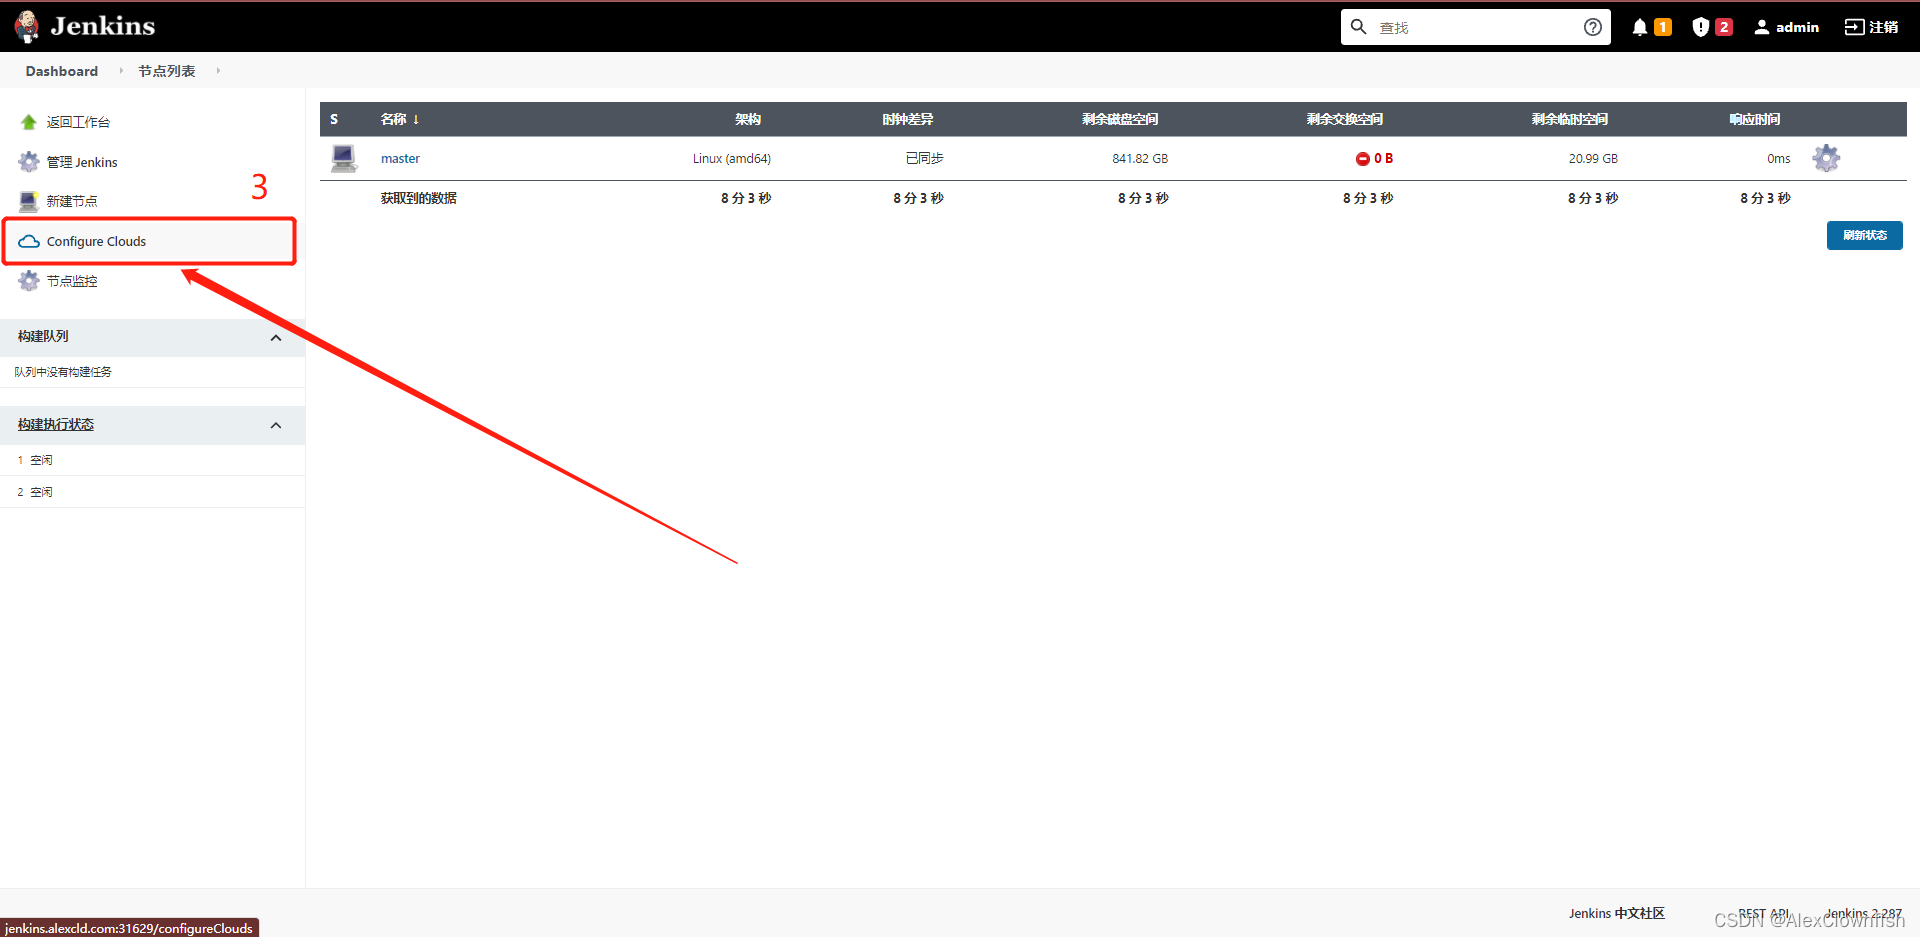Click the Jenkins butler logo icon
Screen dimensions: 1920x937
tap(27, 27)
